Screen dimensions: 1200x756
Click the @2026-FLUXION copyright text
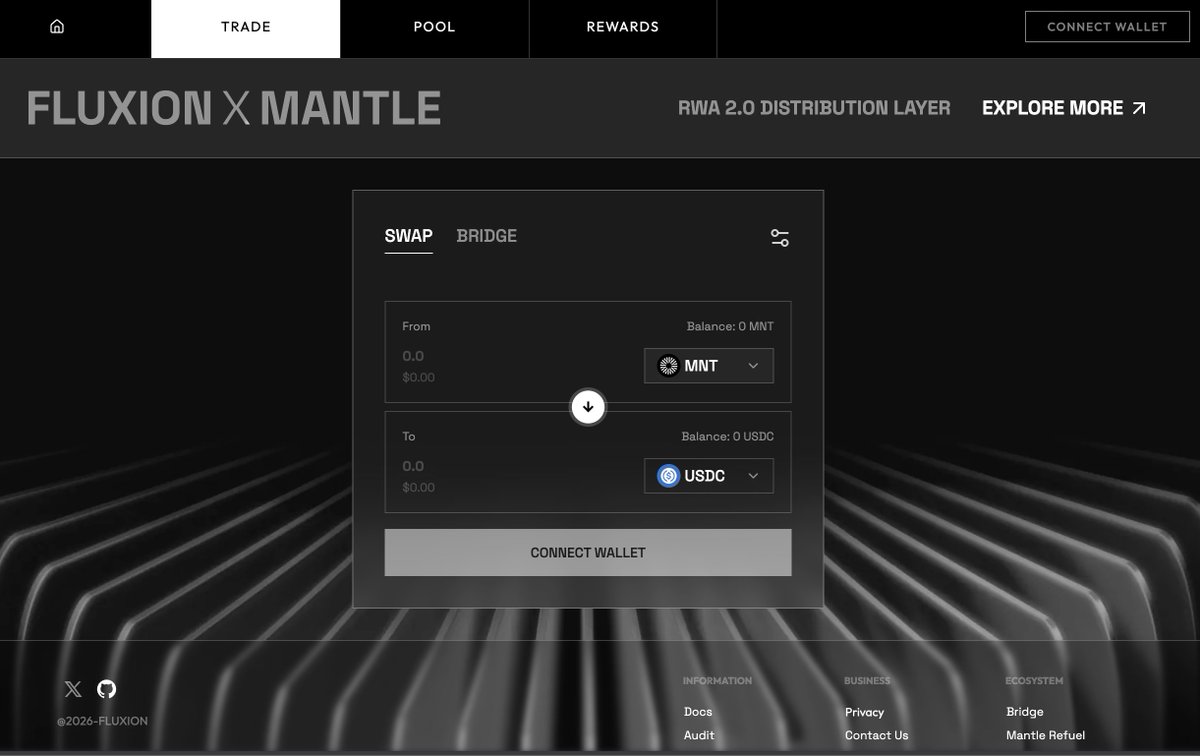point(102,721)
